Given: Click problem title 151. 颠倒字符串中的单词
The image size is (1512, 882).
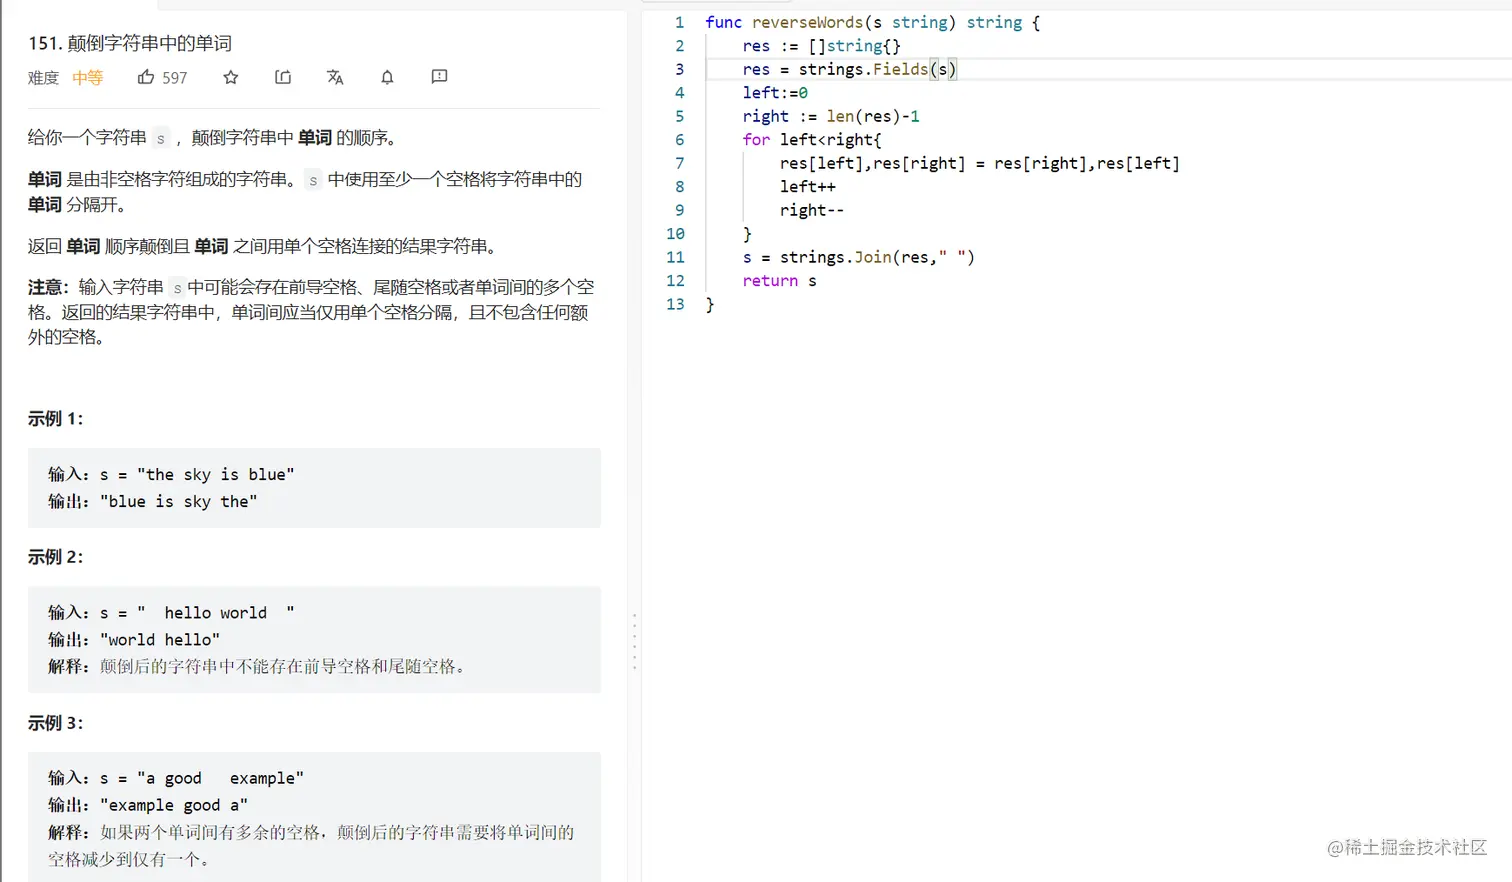Looking at the screenshot, I should [130, 43].
